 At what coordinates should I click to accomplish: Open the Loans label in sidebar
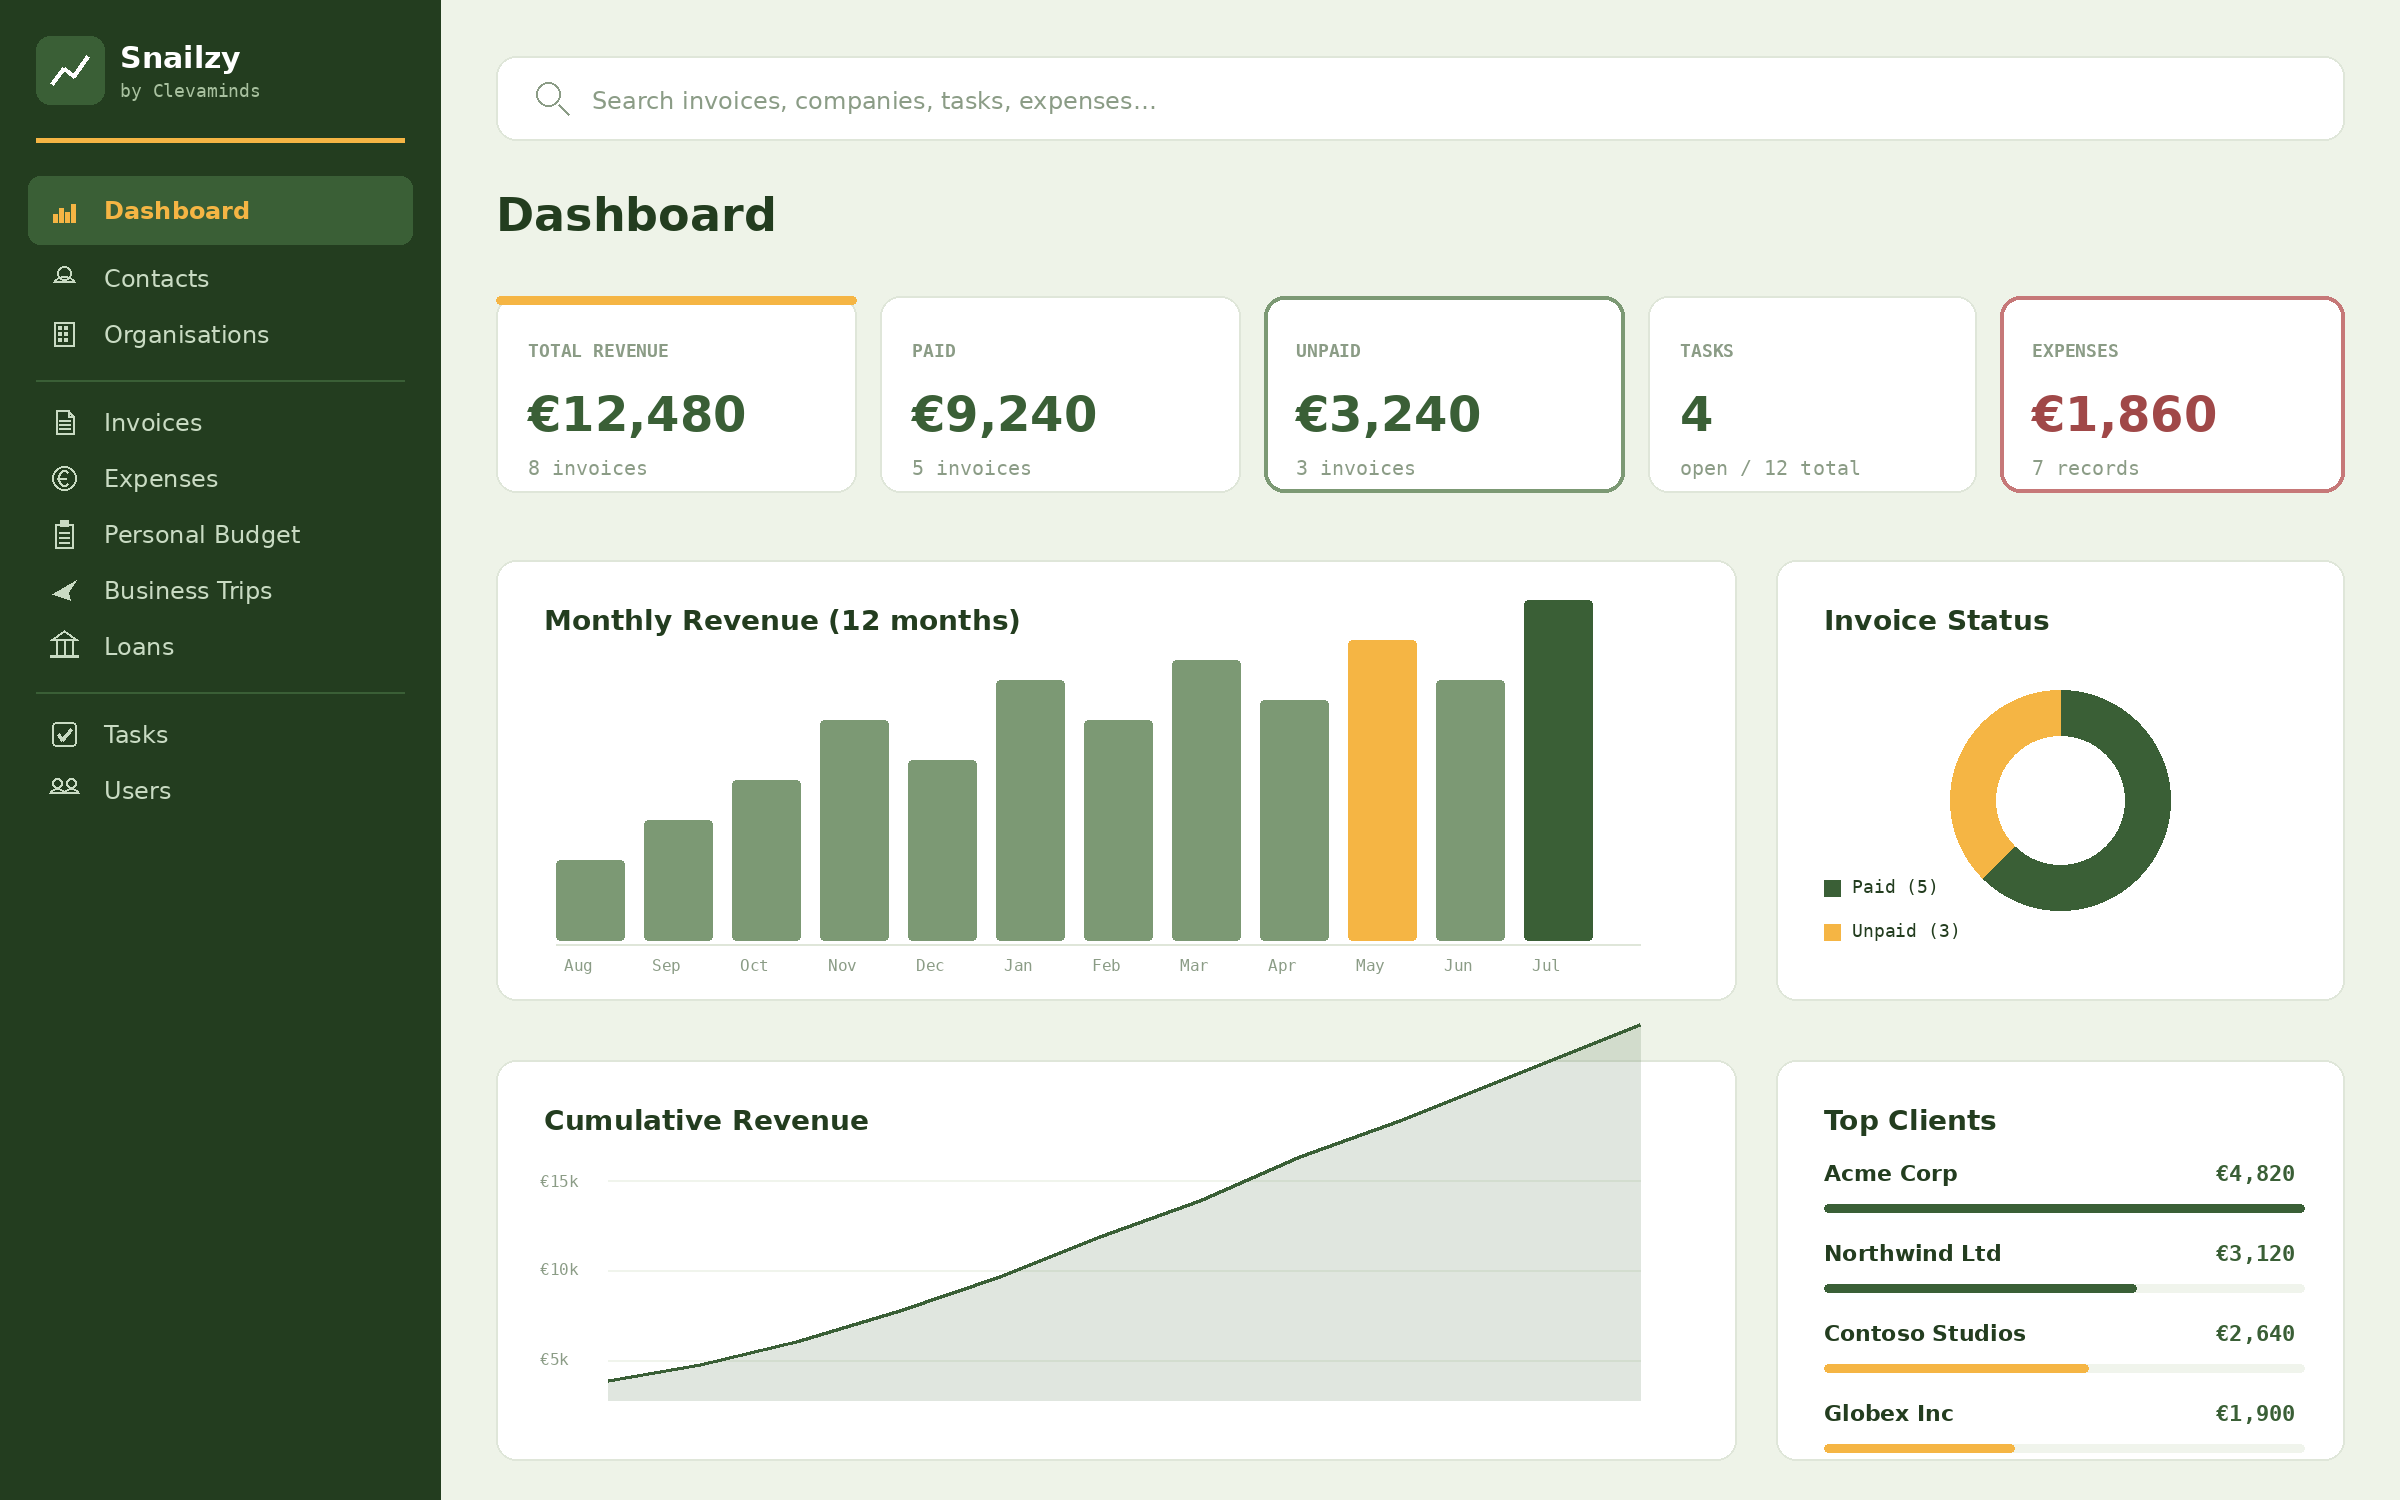139,647
